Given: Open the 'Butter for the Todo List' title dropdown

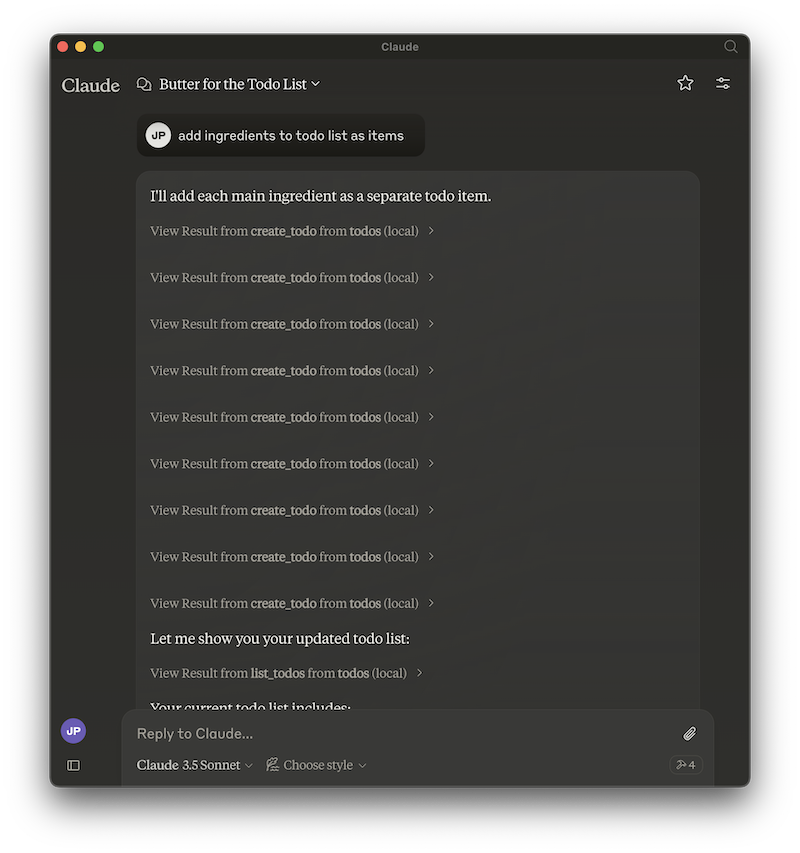Looking at the screenshot, I should (x=237, y=84).
